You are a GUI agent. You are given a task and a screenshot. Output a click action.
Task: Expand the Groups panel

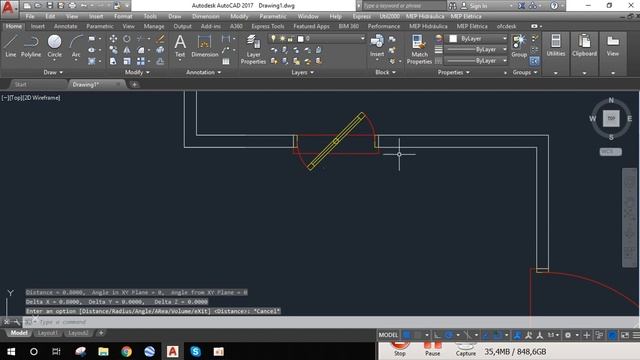pos(525,72)
